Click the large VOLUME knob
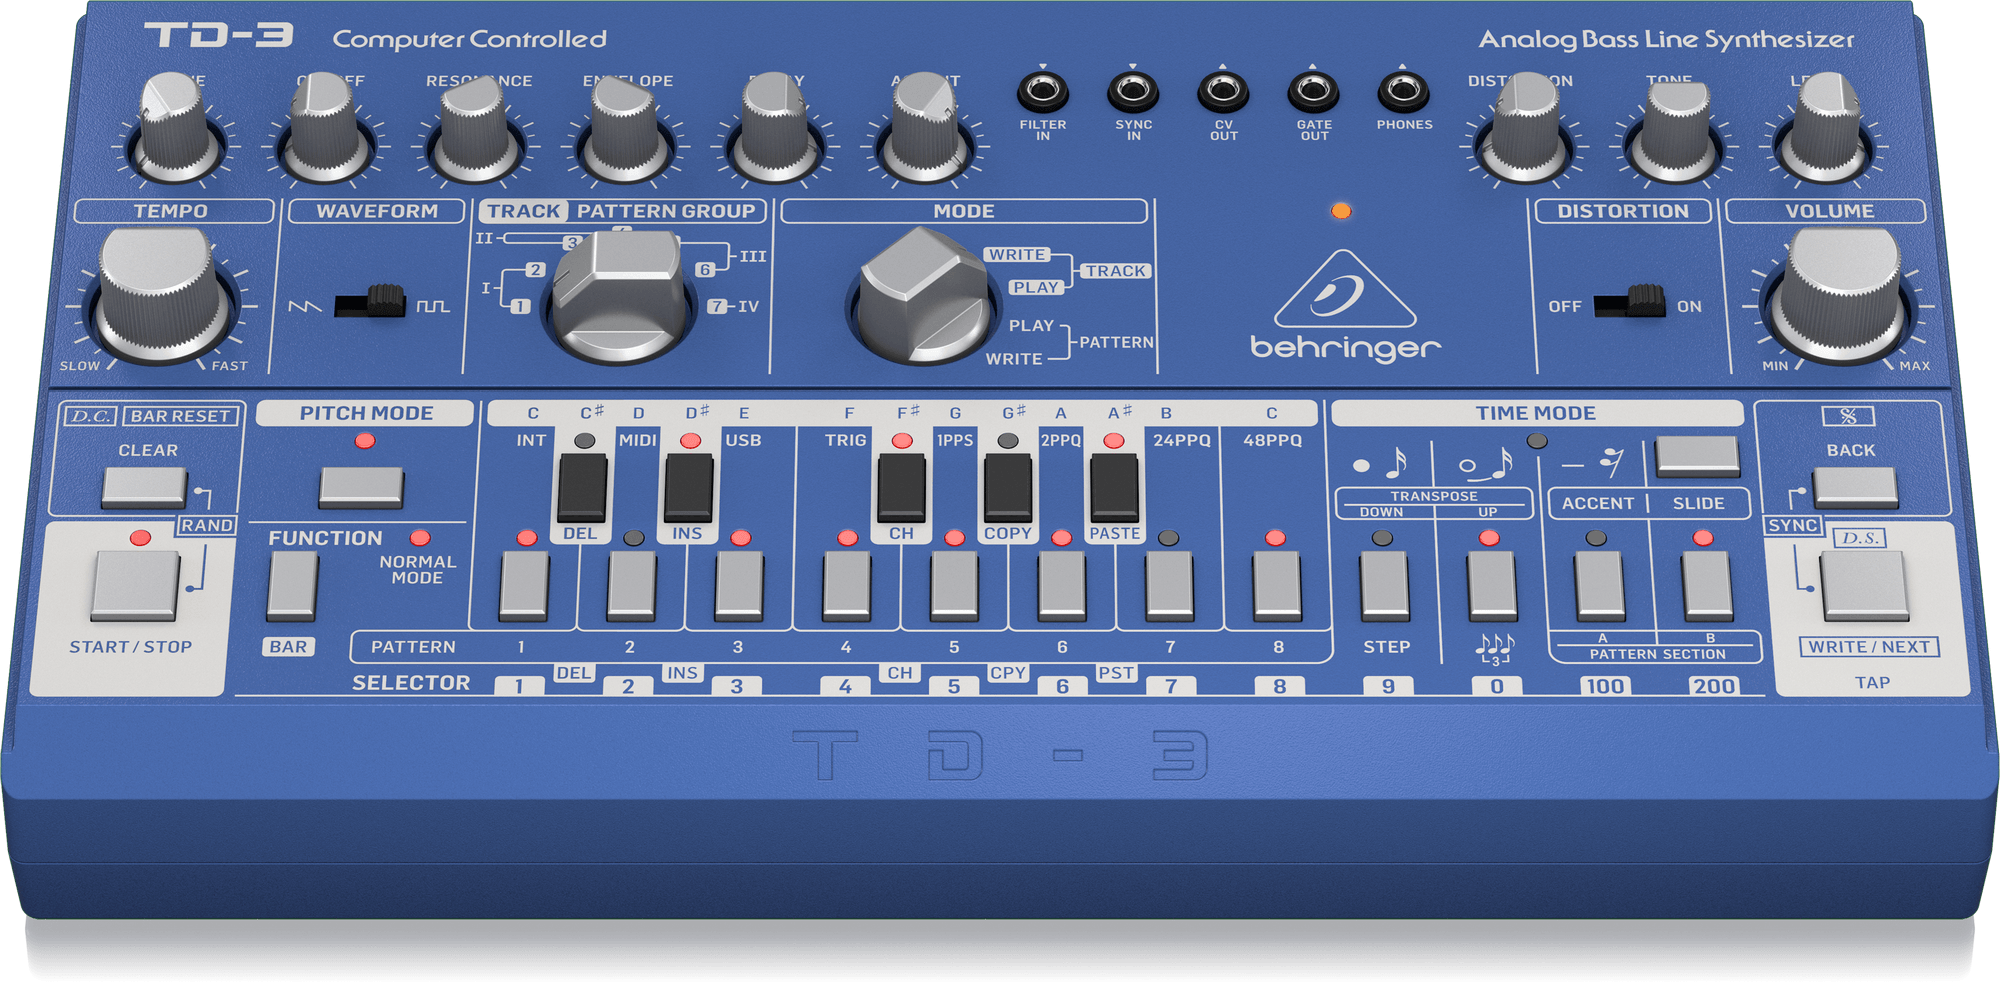The width and height of the screenshot is (2000, 983). click(x=1838, y=296)
